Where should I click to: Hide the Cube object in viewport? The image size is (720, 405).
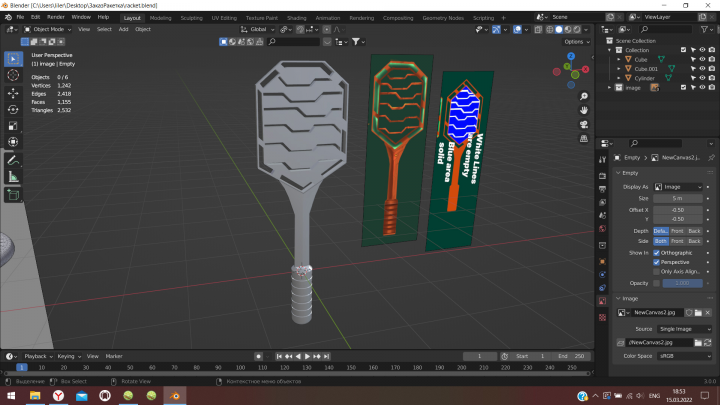(702, 59)
